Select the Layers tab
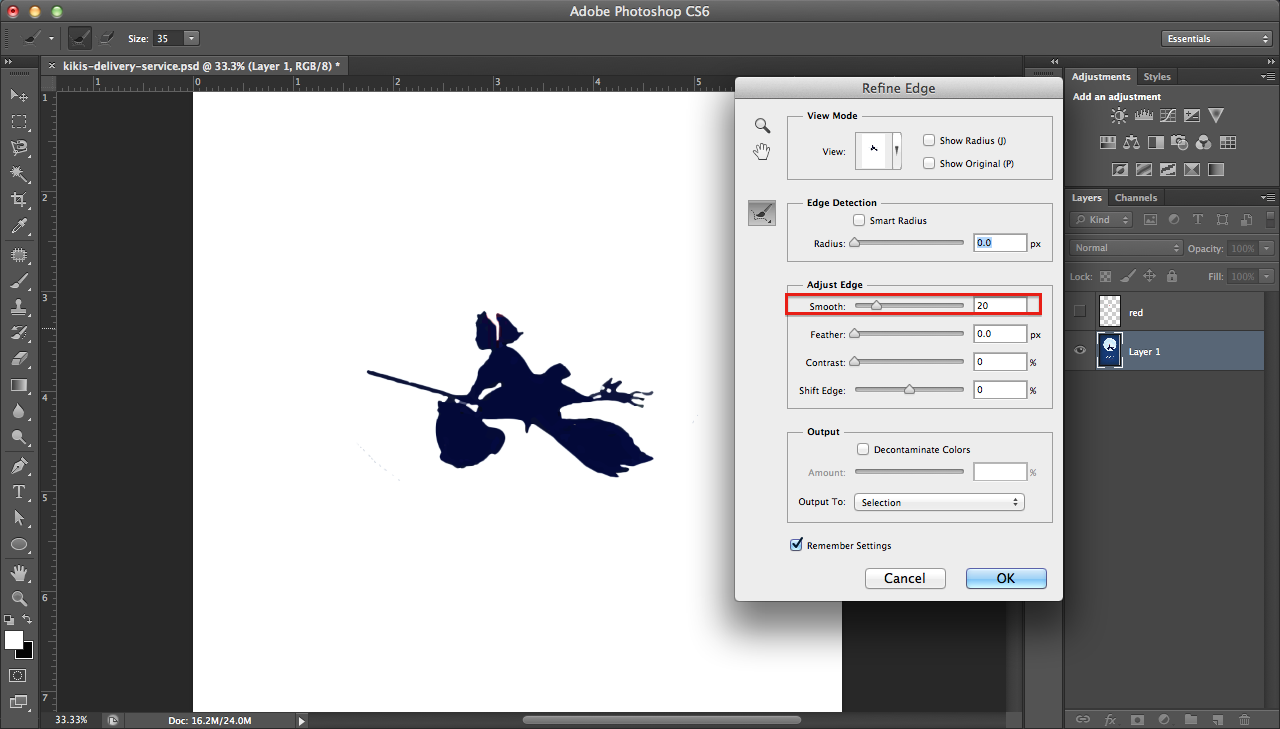 1087,198
